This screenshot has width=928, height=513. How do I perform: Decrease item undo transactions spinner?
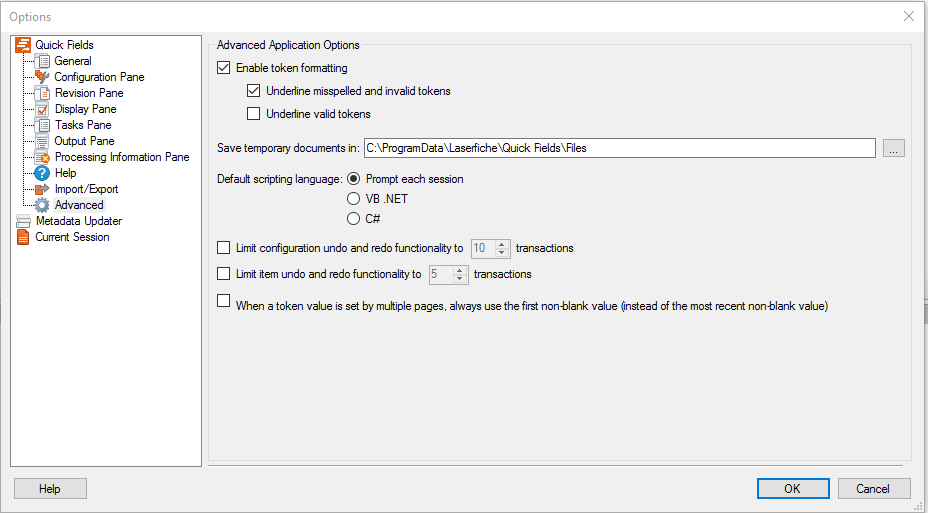coord(460,279)
